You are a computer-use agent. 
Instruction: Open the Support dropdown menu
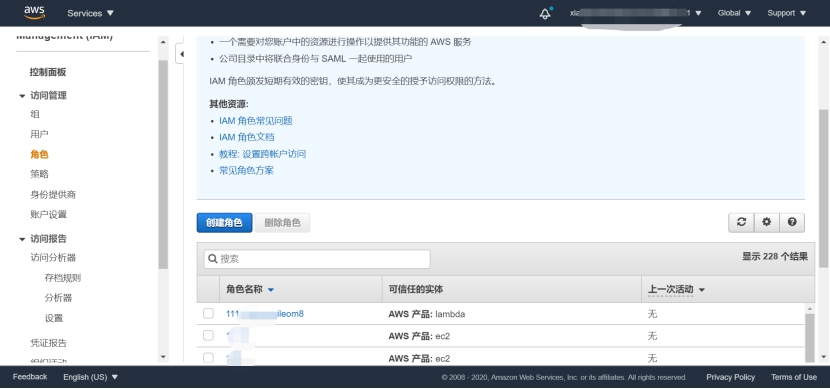coord(787,13)
